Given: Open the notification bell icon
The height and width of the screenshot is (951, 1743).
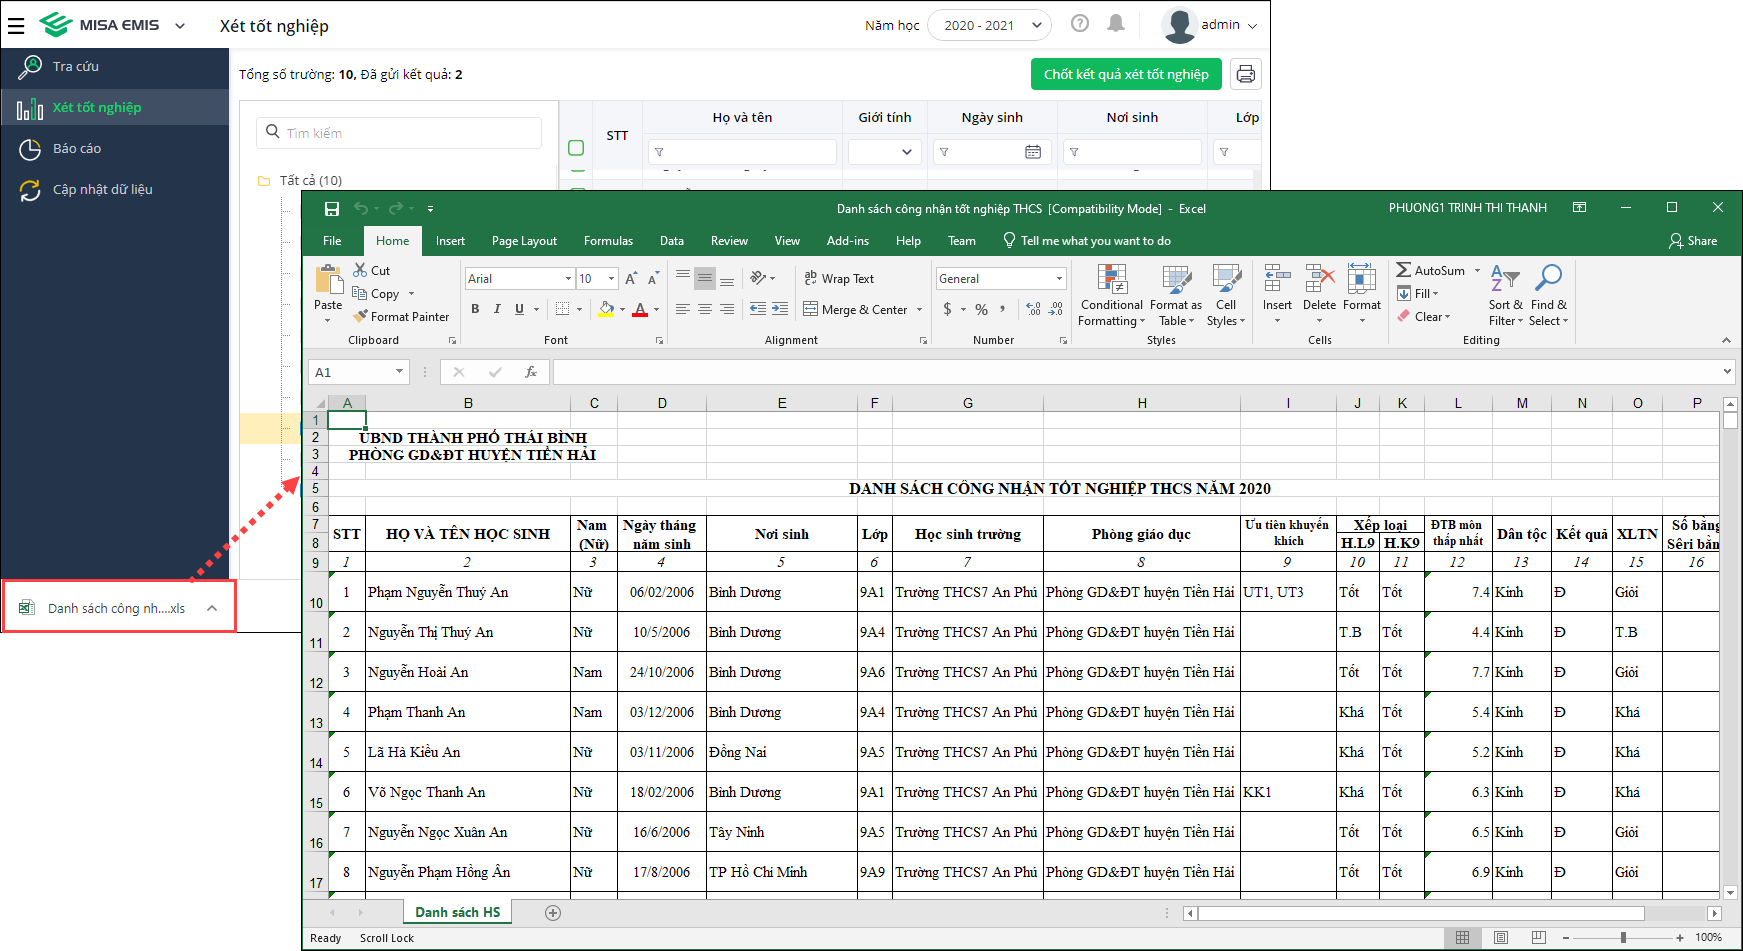Looking at the screenshot, I should 1116,24.
